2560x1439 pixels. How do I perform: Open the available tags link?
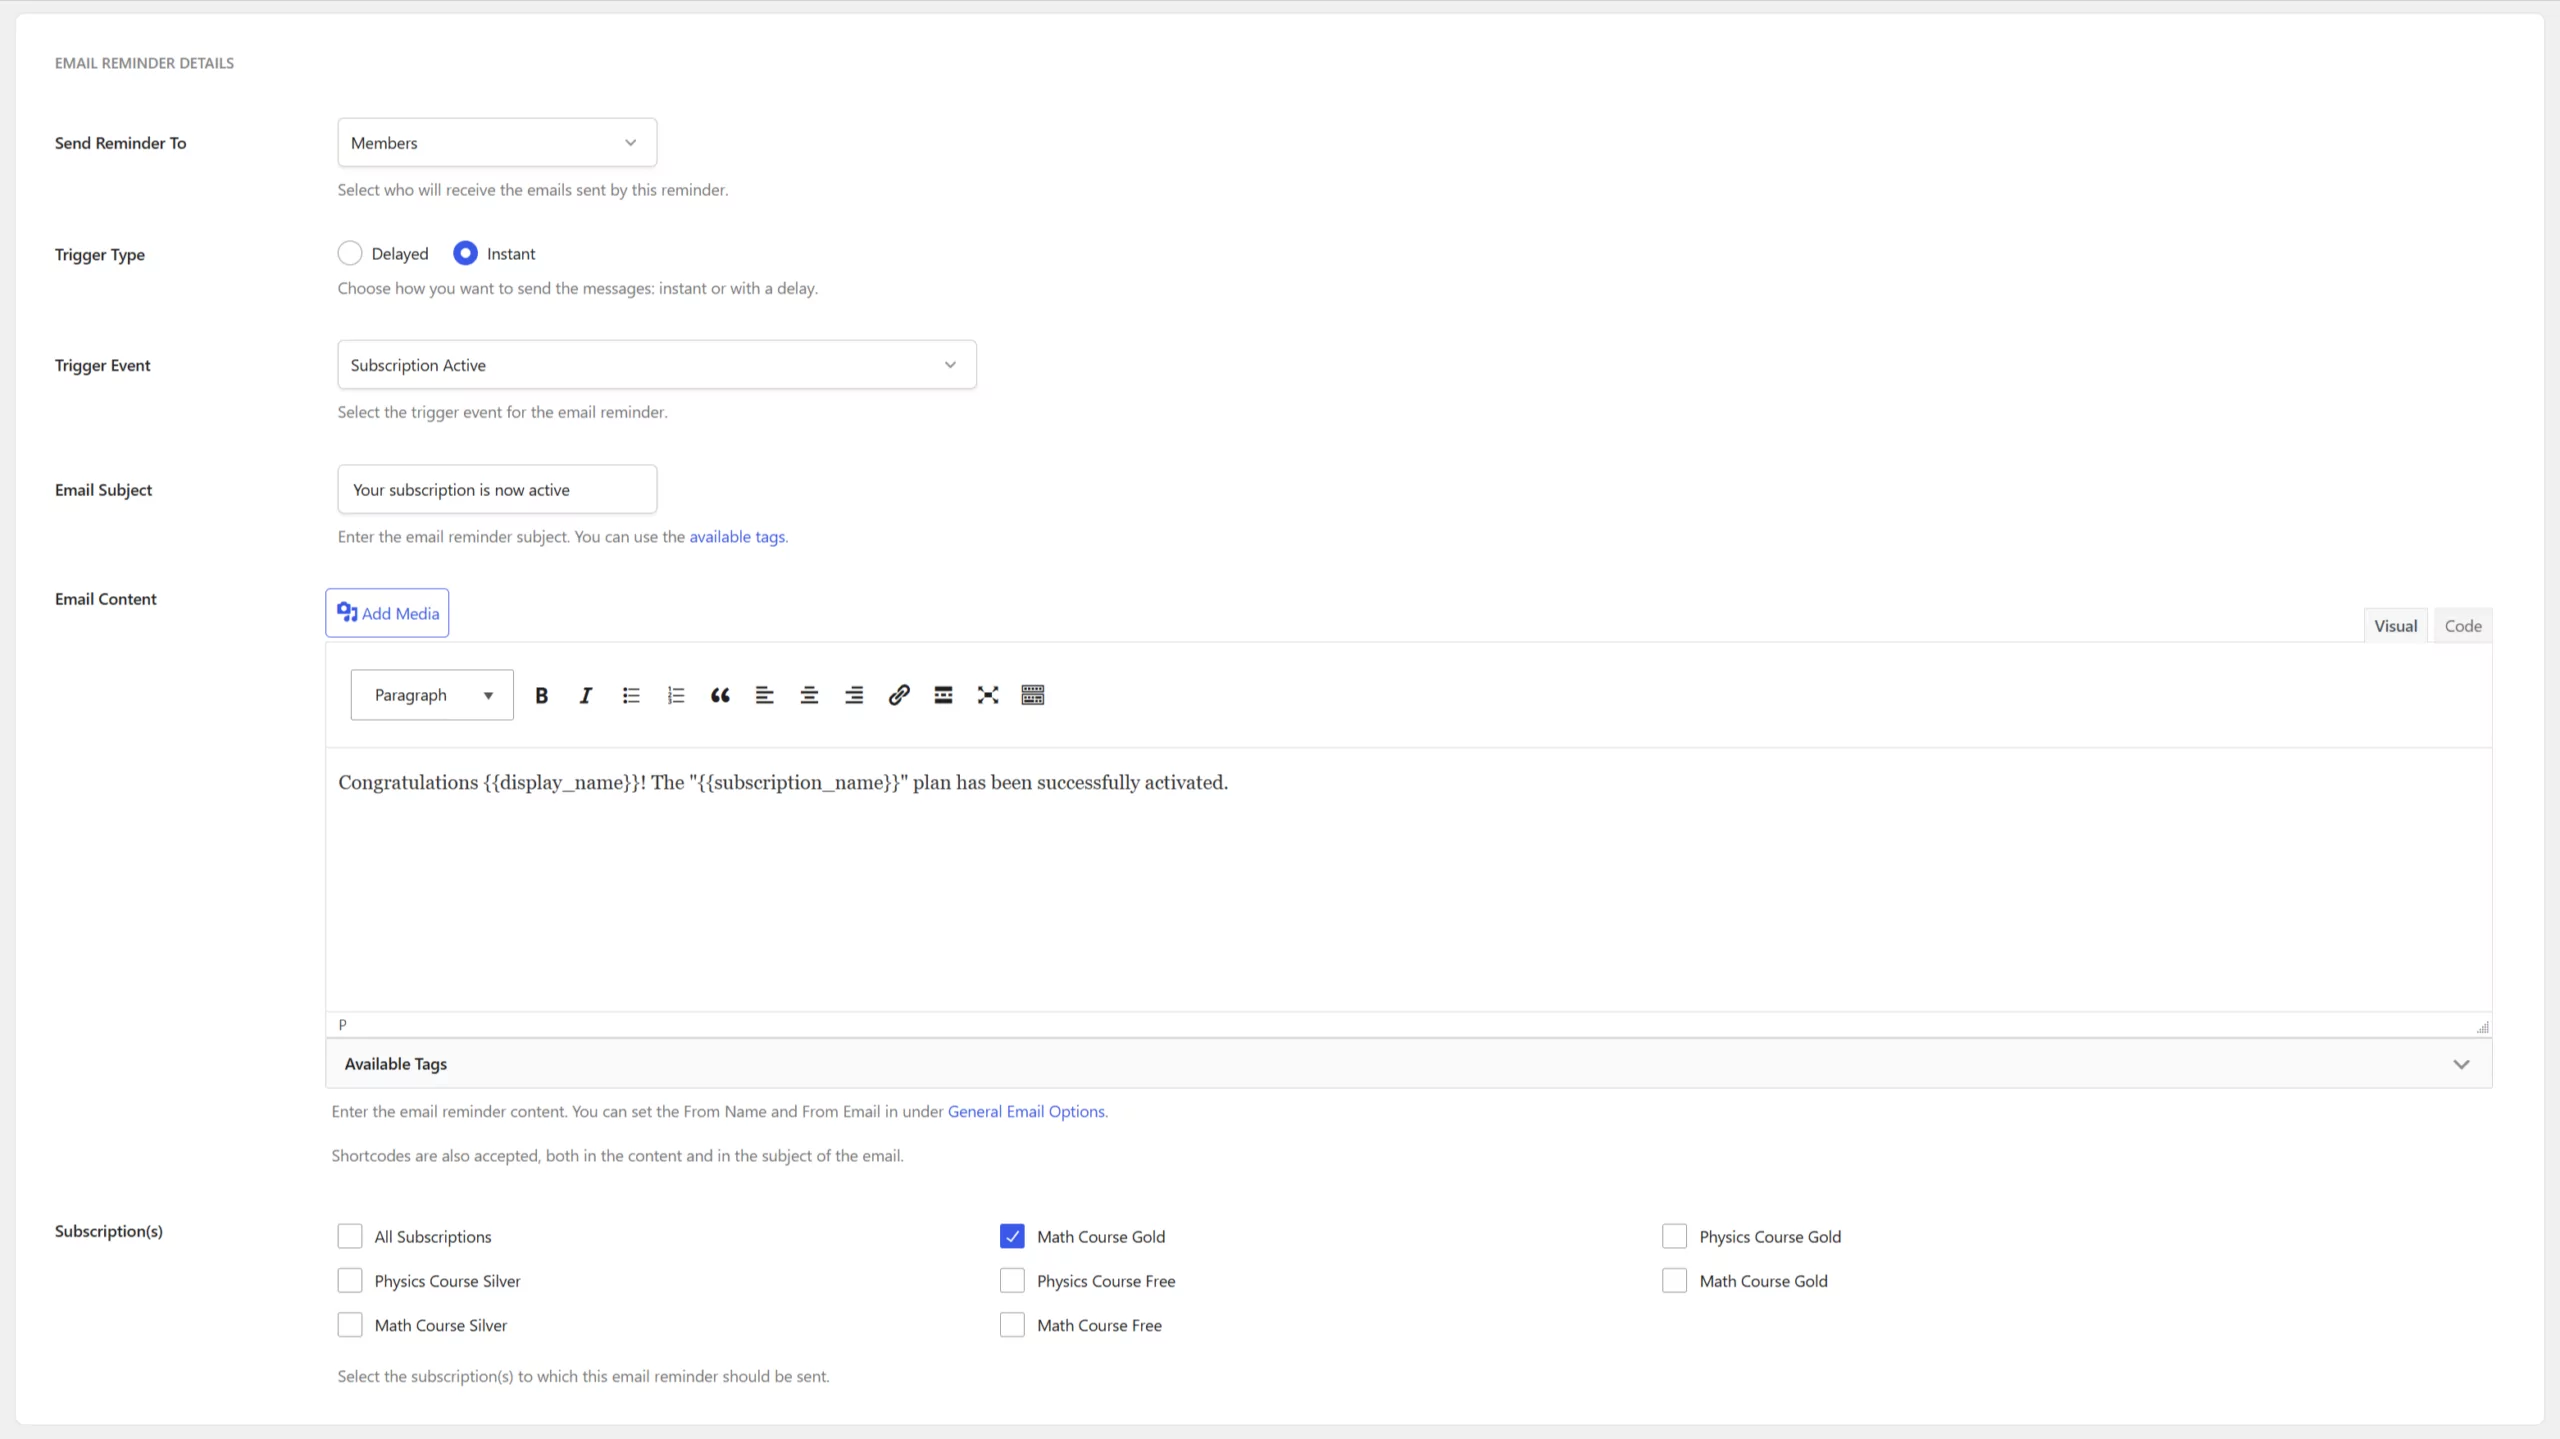tap(737, 537)
